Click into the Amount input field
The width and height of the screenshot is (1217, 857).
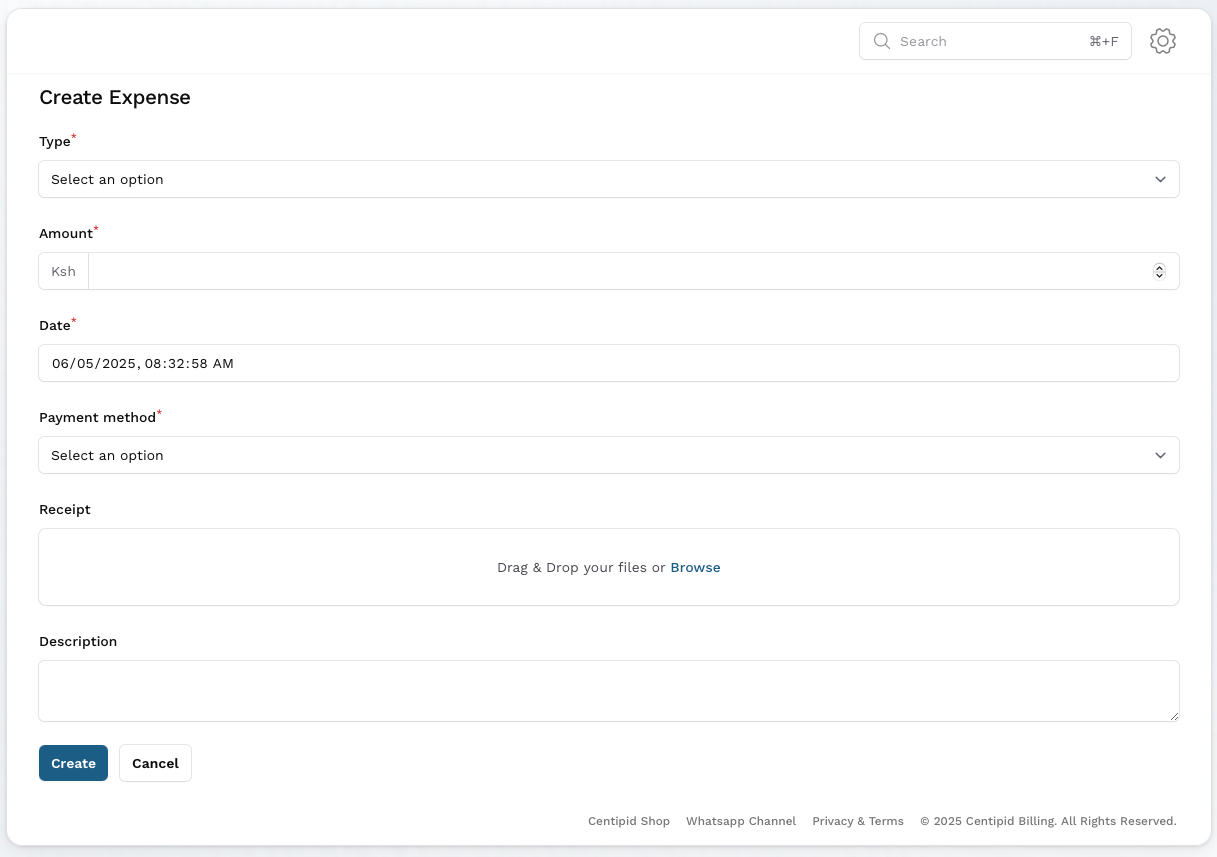tap(620, 271)
